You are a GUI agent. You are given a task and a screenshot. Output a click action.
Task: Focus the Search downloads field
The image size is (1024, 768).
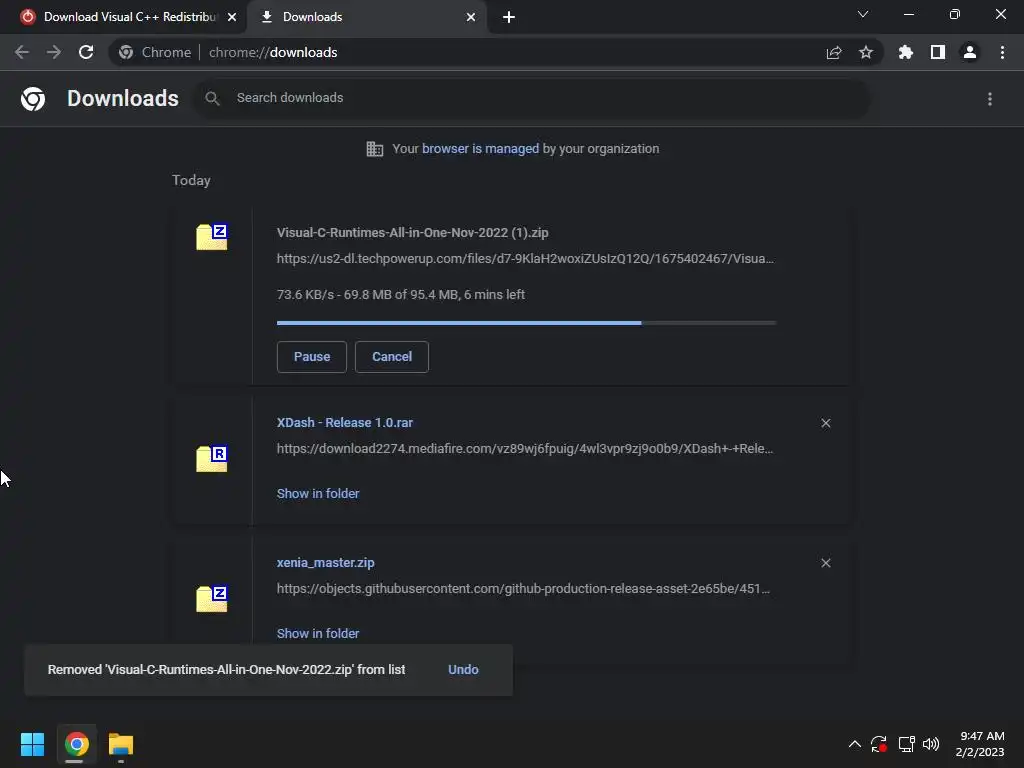(x=532, y=99)
